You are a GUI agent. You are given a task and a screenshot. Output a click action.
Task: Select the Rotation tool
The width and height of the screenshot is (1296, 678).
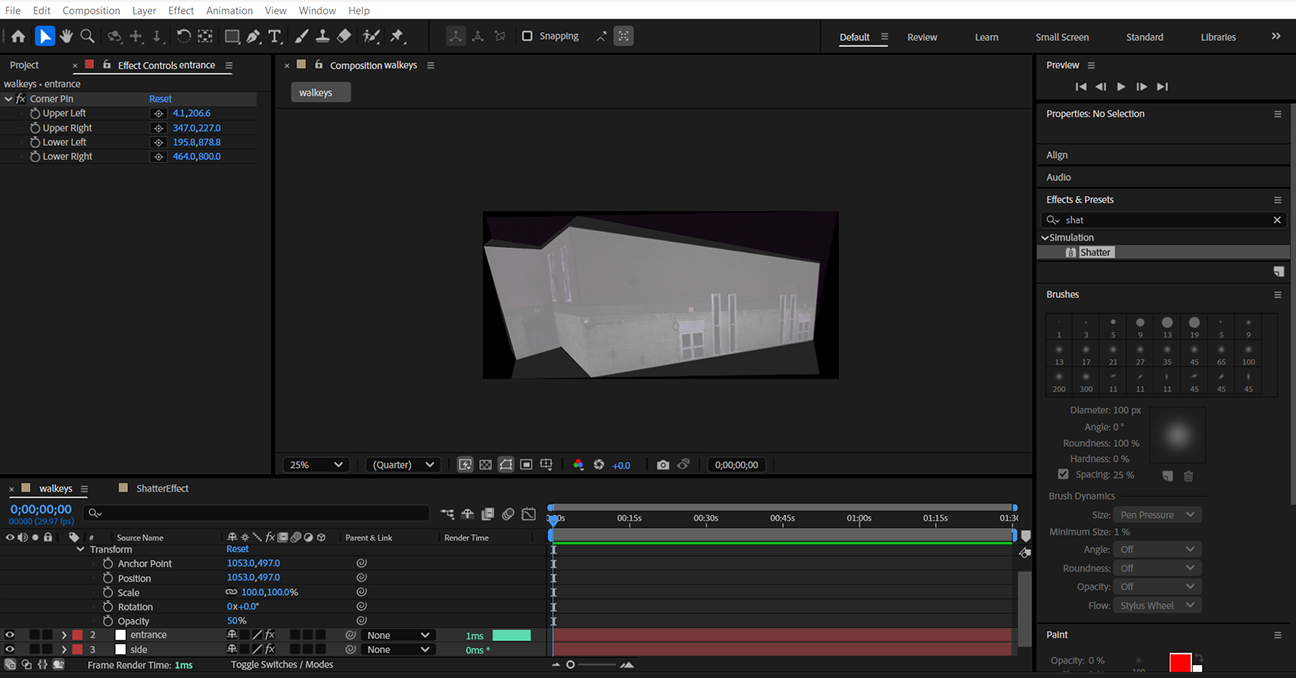(183, 36)
